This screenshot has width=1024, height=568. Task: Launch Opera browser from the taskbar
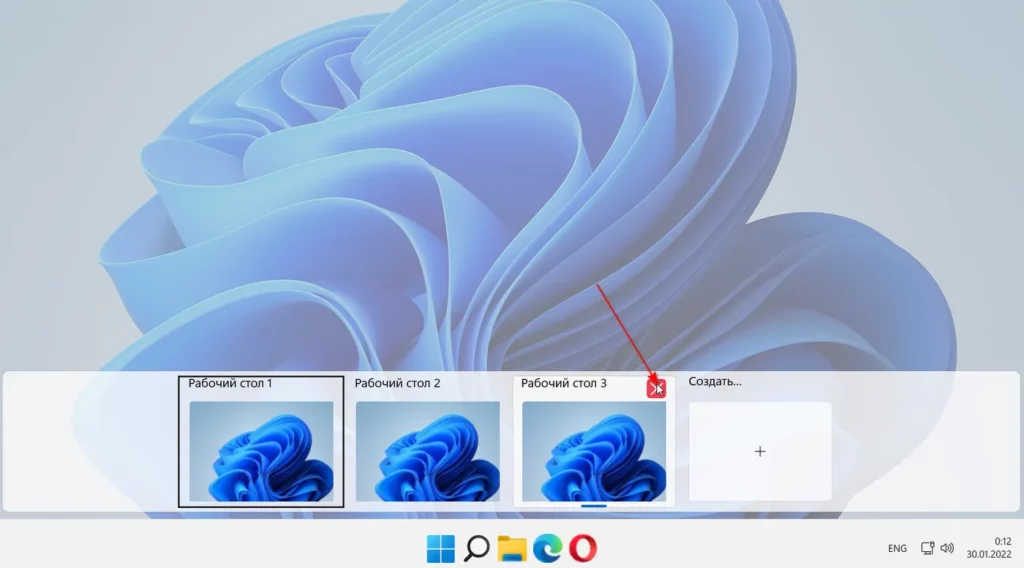pos(583,548)
